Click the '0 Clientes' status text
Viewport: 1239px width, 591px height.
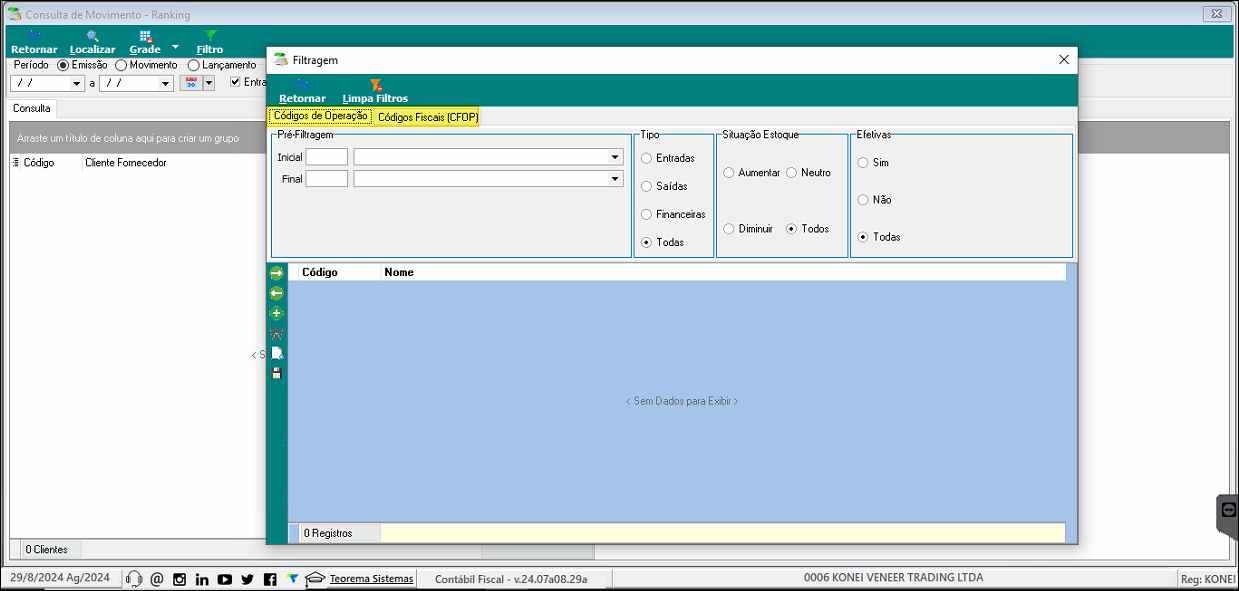(x=46, y=549)
